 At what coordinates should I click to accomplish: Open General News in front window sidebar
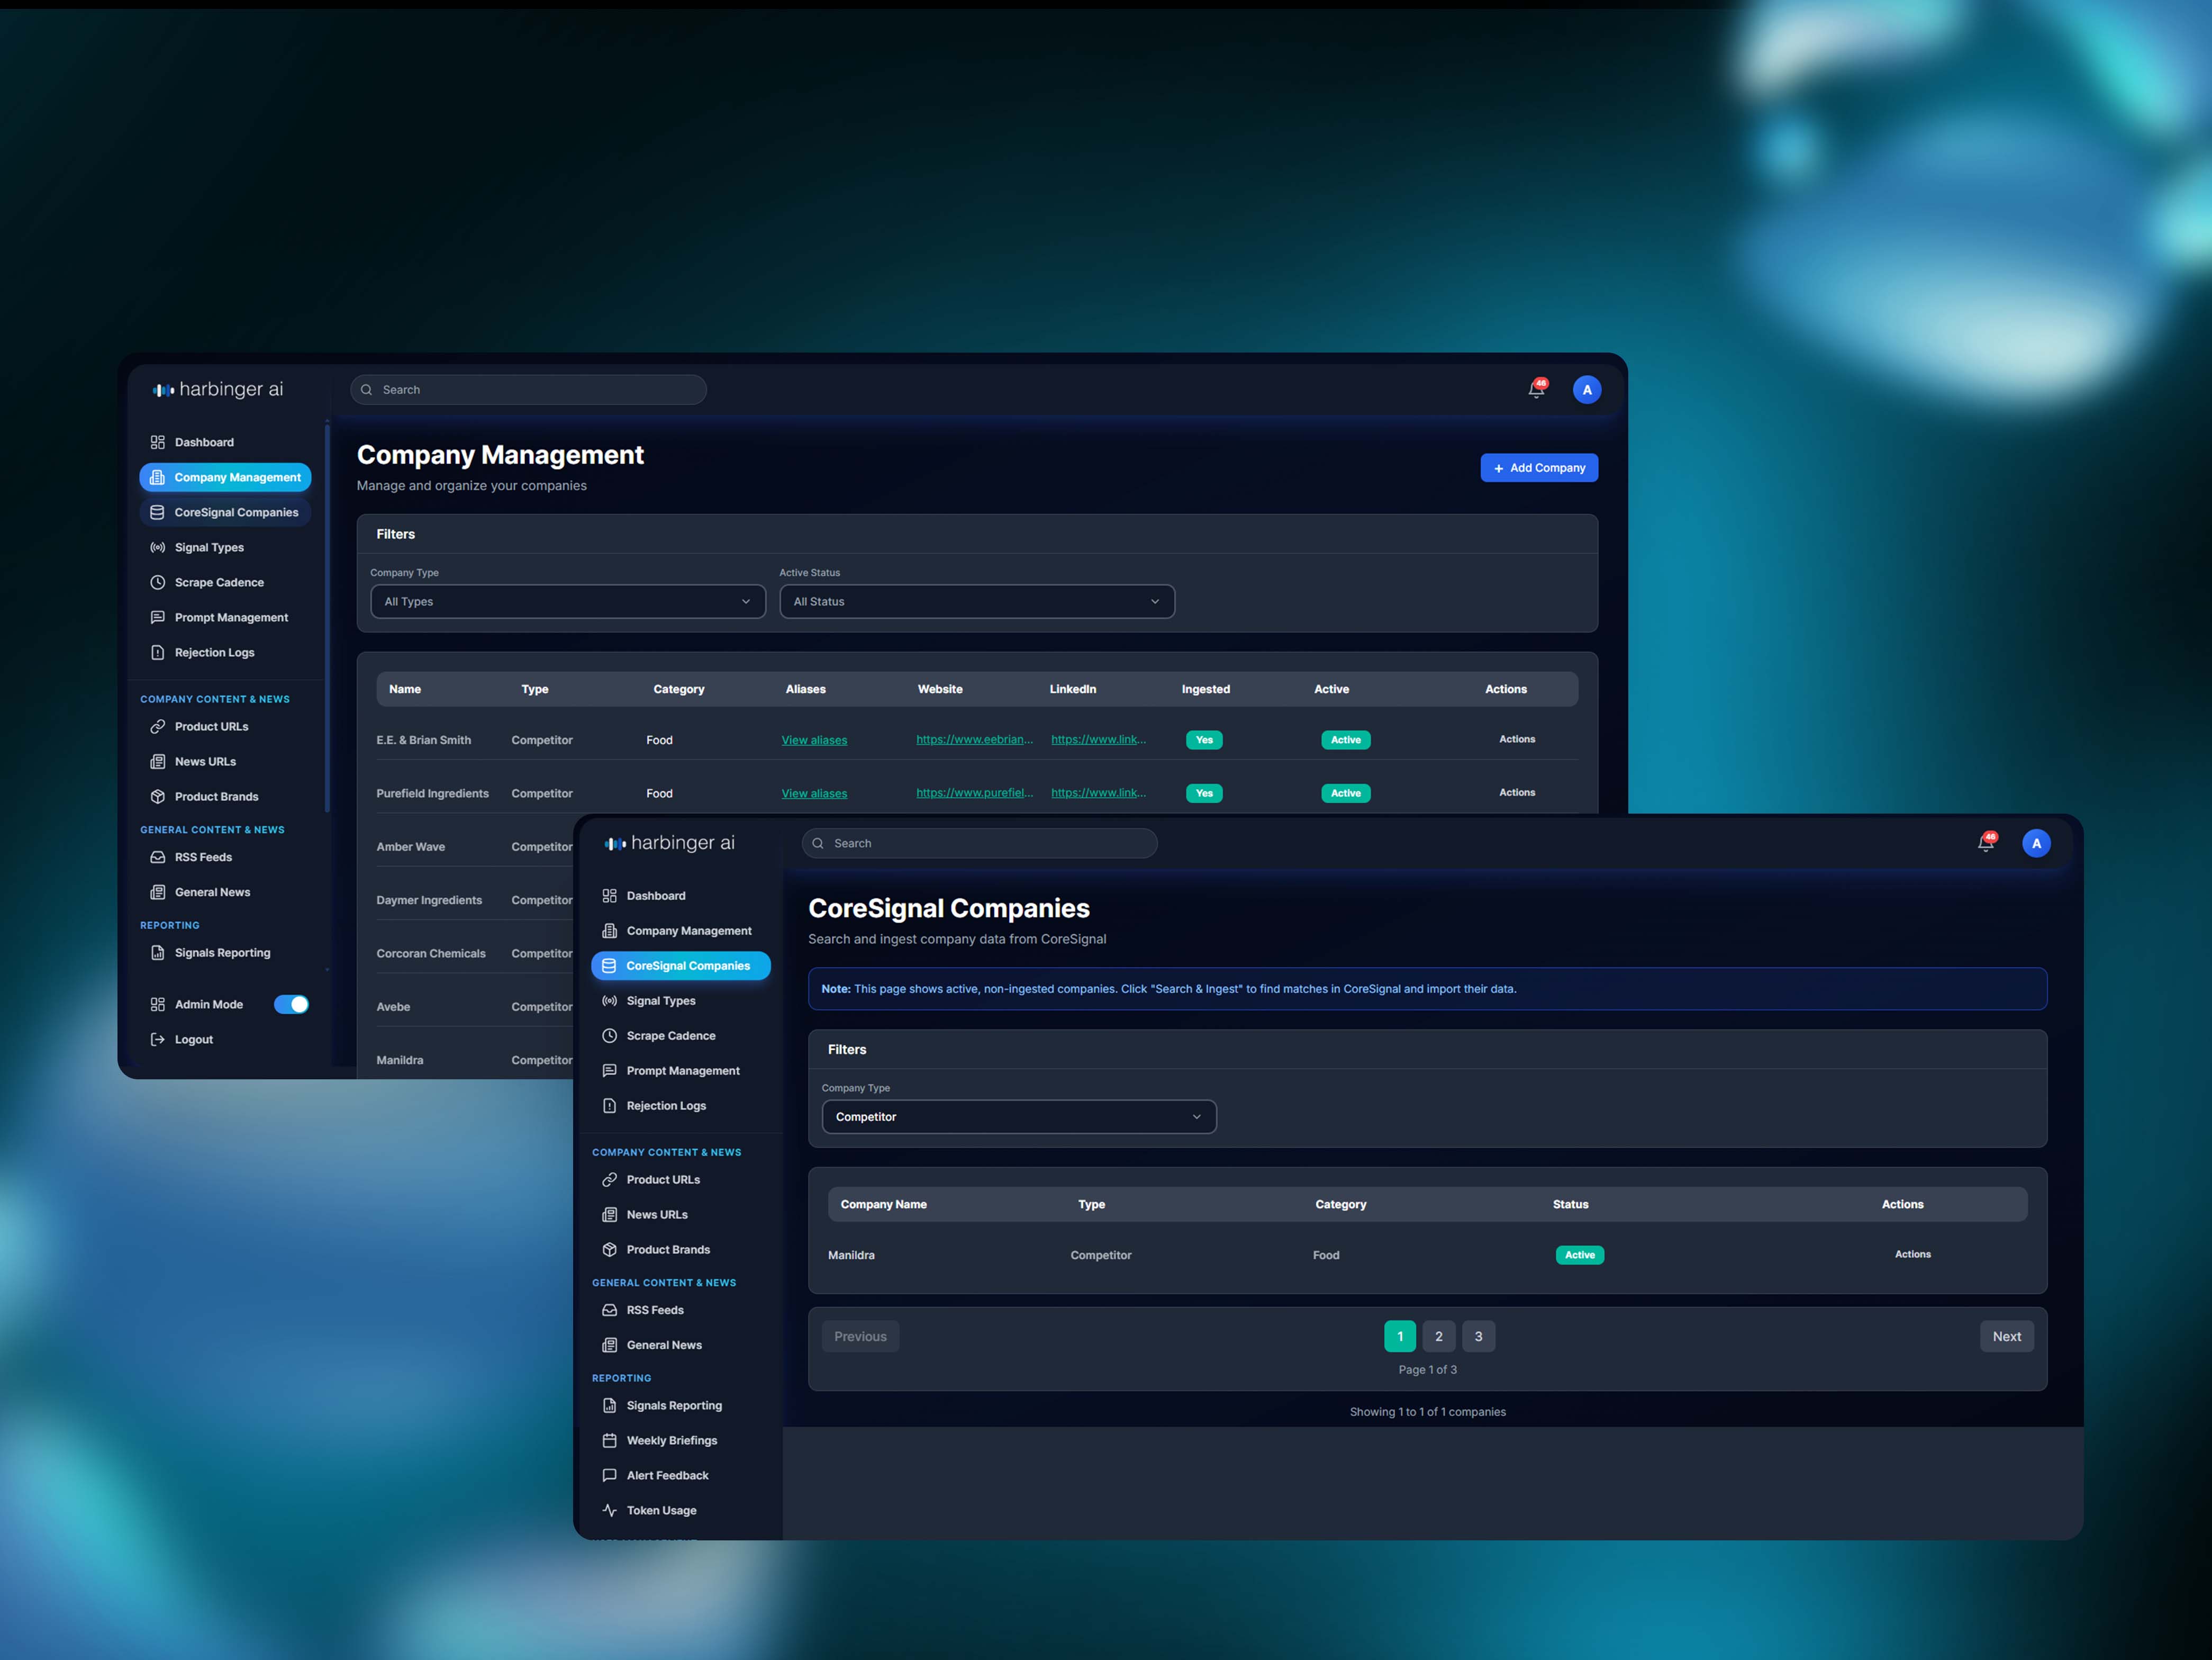point(664,1345)
